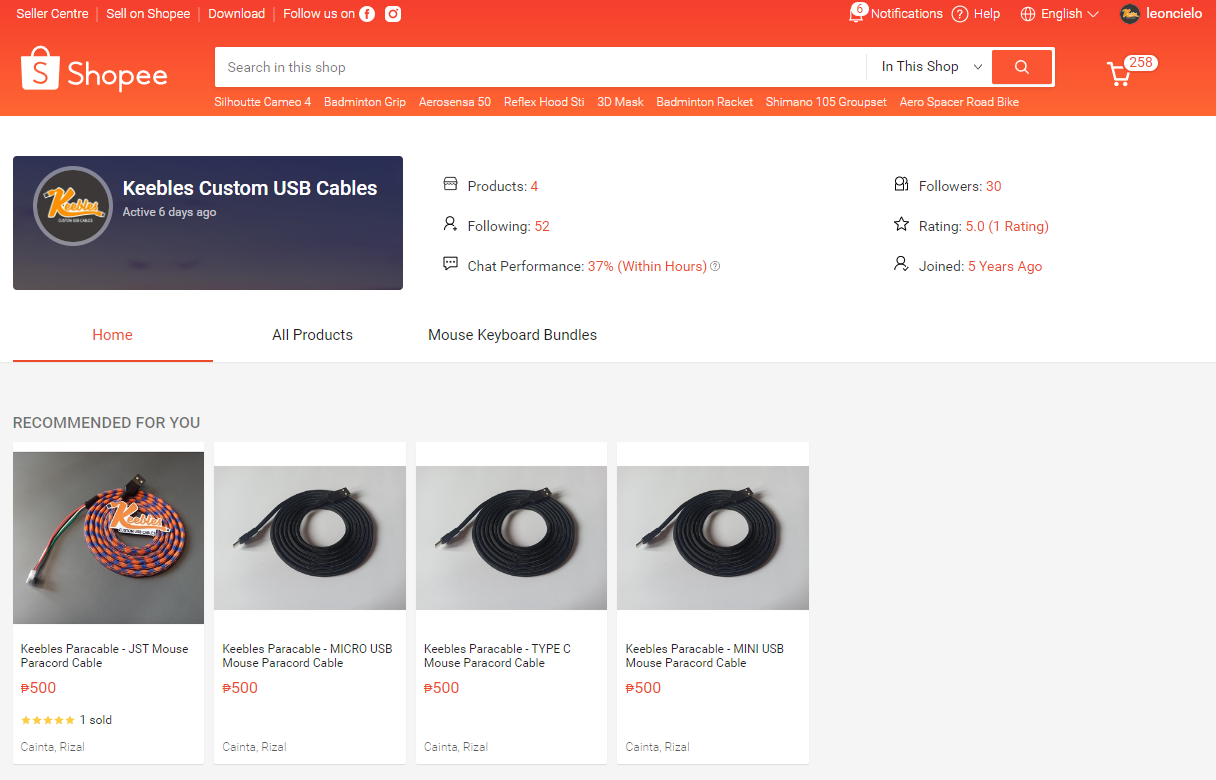
Task: Switch to the All Products tab
Action: click(312, 335)
